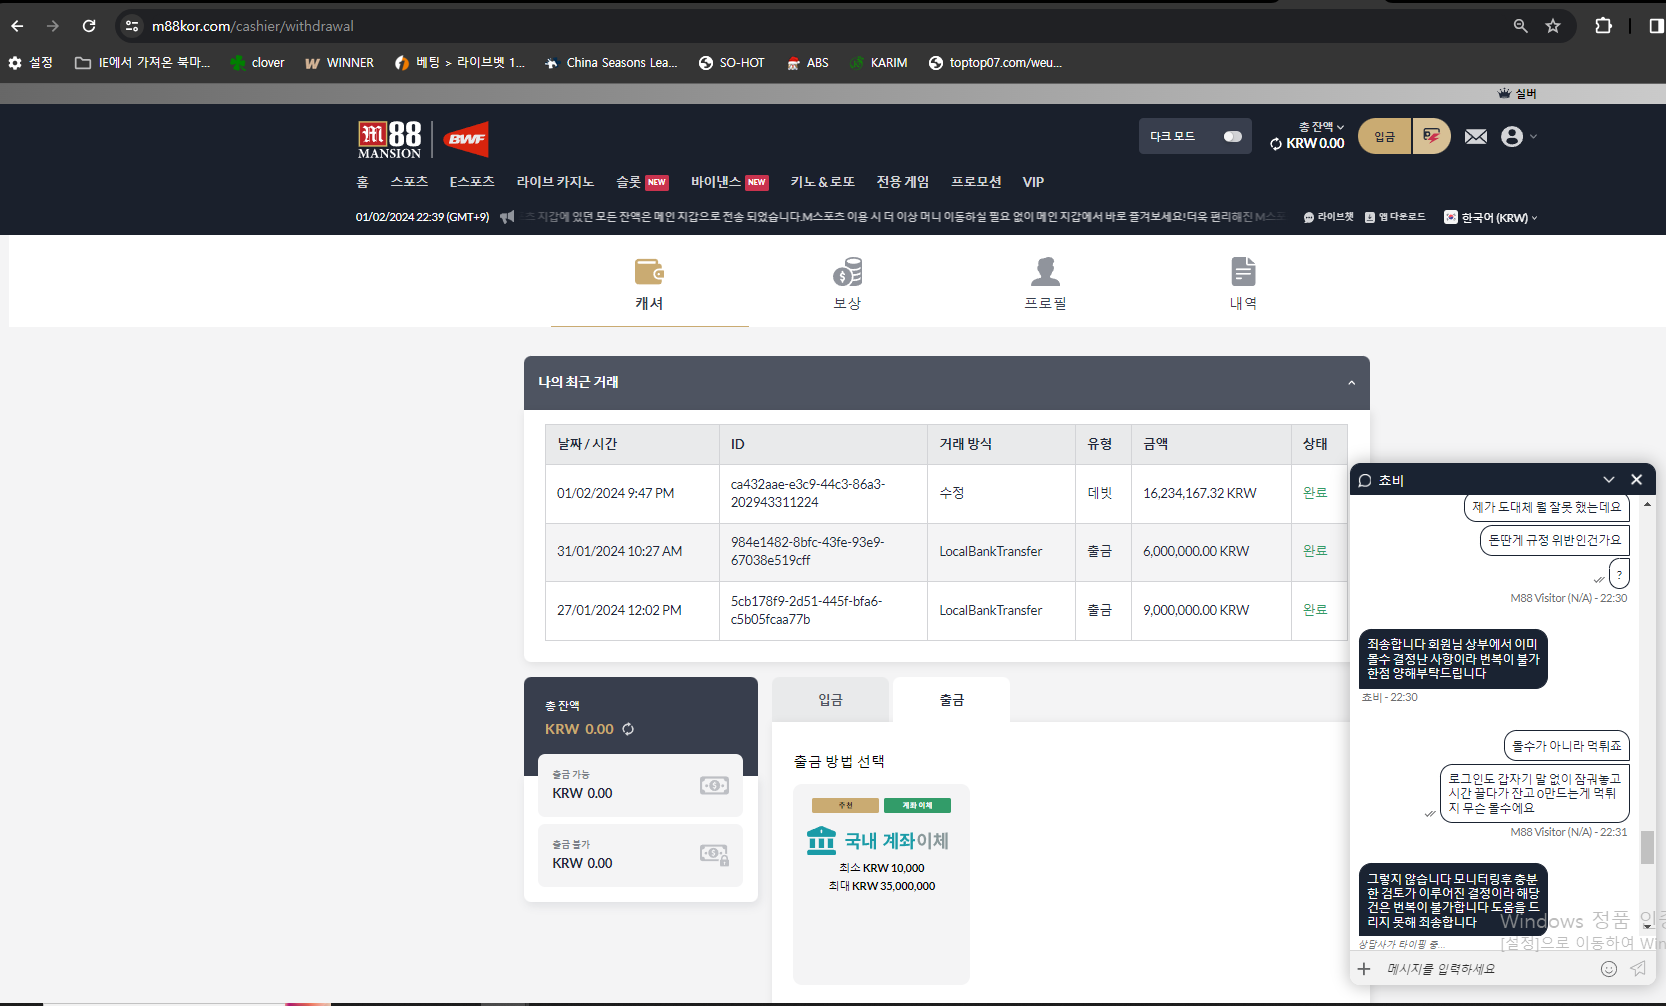
Task: Open the mail inbox envelope icon
Action: (1475, 137)
